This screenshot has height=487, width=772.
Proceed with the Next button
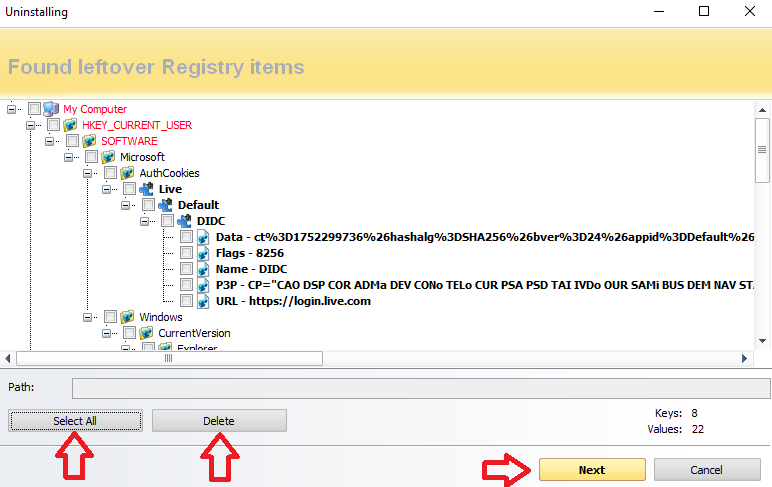(592, 470)
